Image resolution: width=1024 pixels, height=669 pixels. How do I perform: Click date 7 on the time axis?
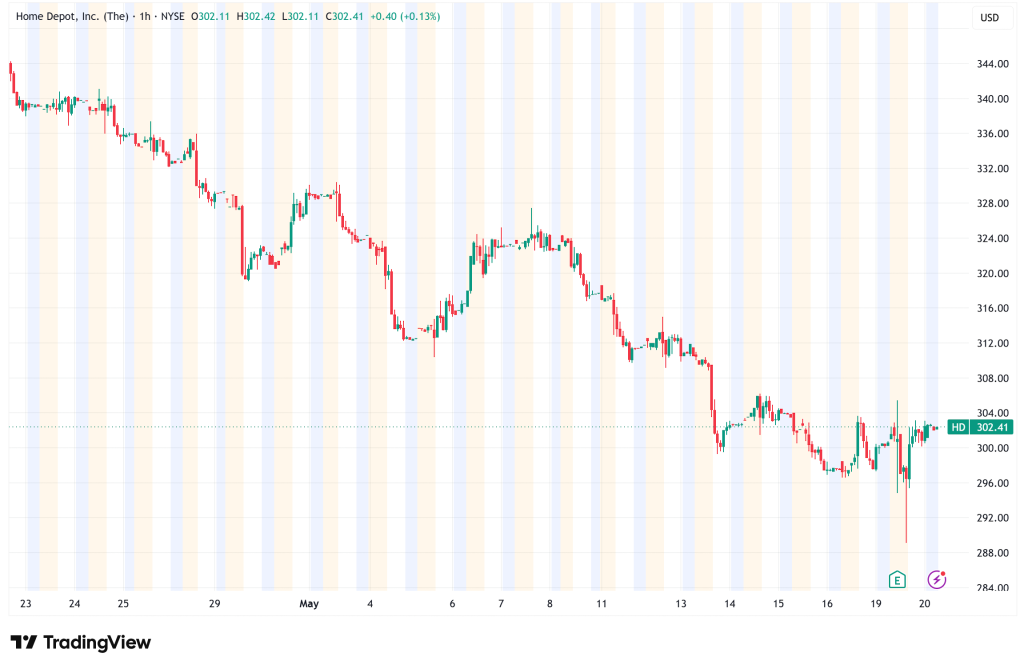[x=501, y=604]
